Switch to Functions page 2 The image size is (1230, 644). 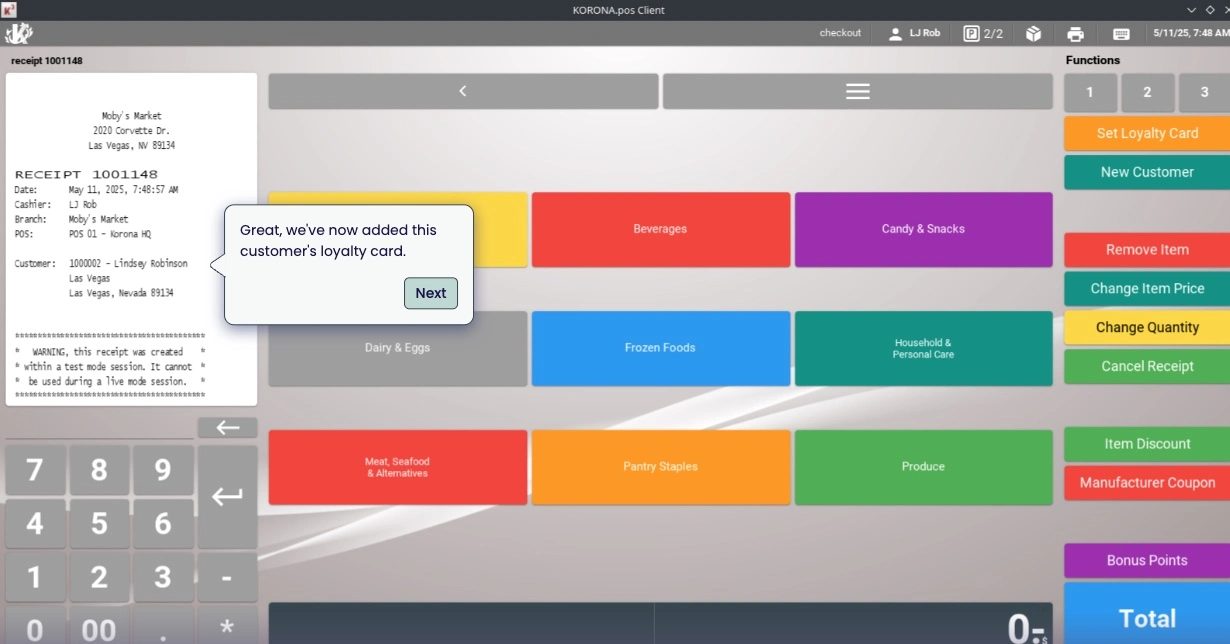[1147, 92]
